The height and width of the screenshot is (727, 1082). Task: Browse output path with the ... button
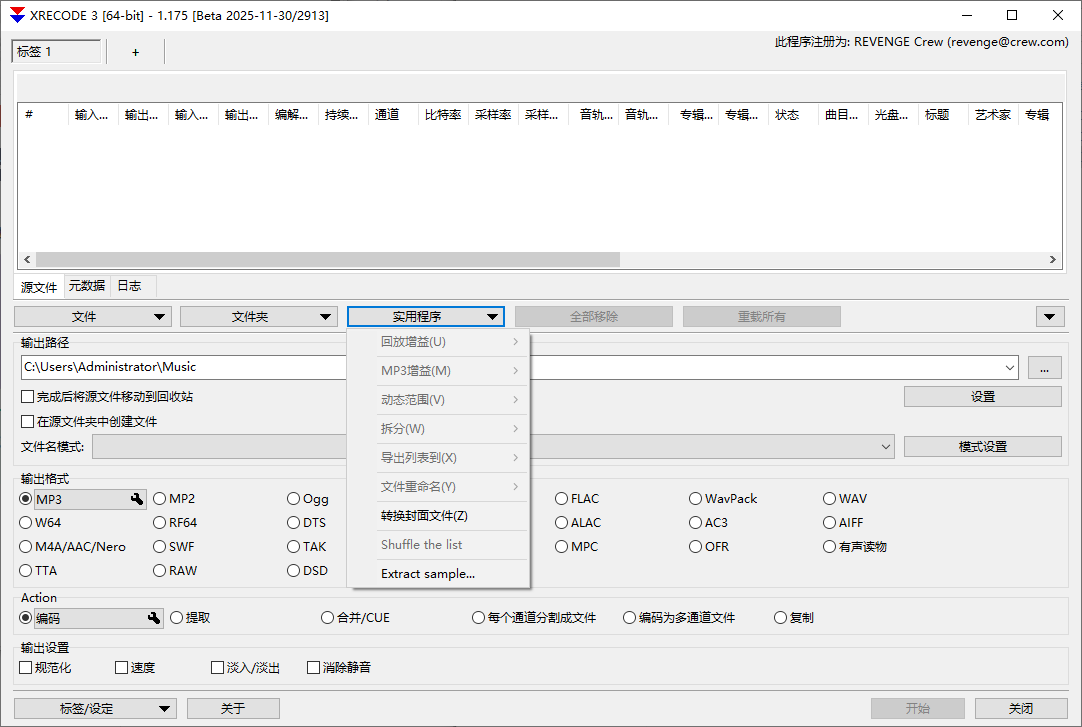1044,367
